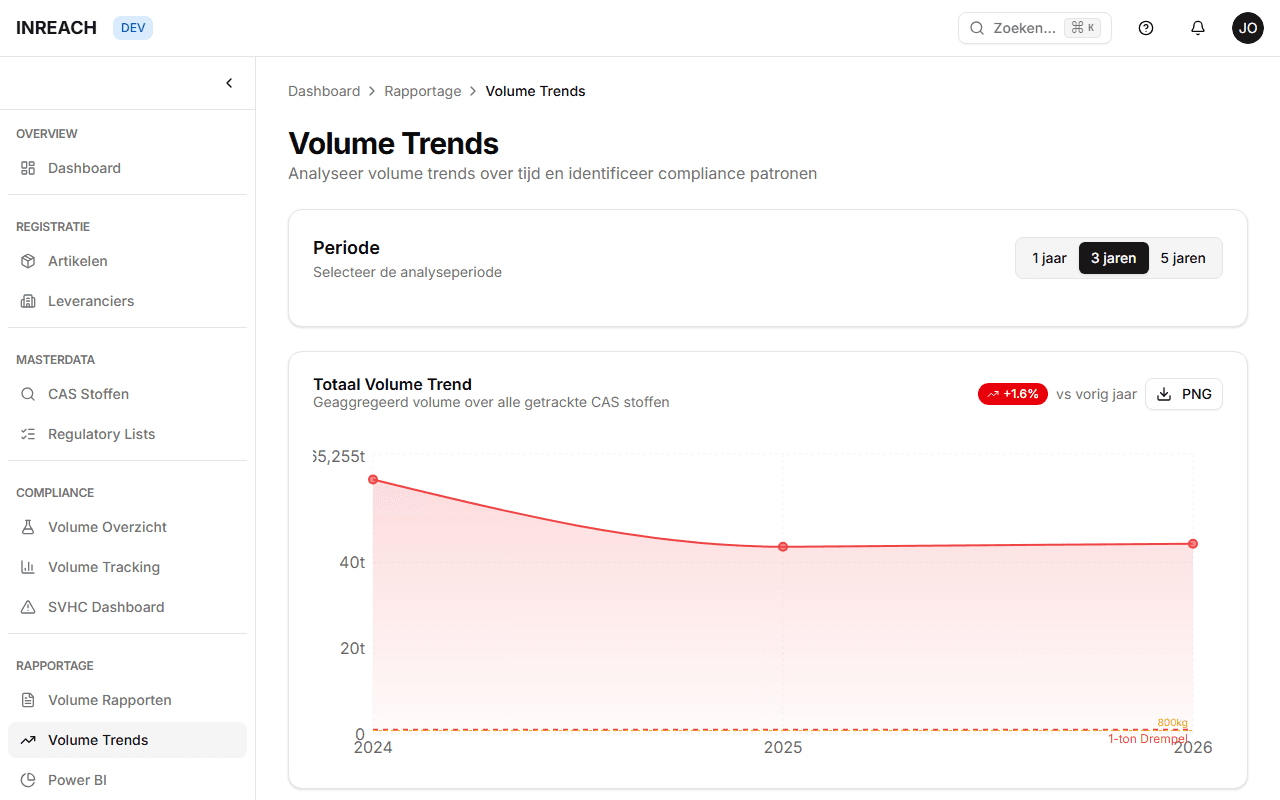The width and height of the screenshot is (1280, 800).
Task: Click the Volume Overzicht flask icon
Action: coord(28,527)
